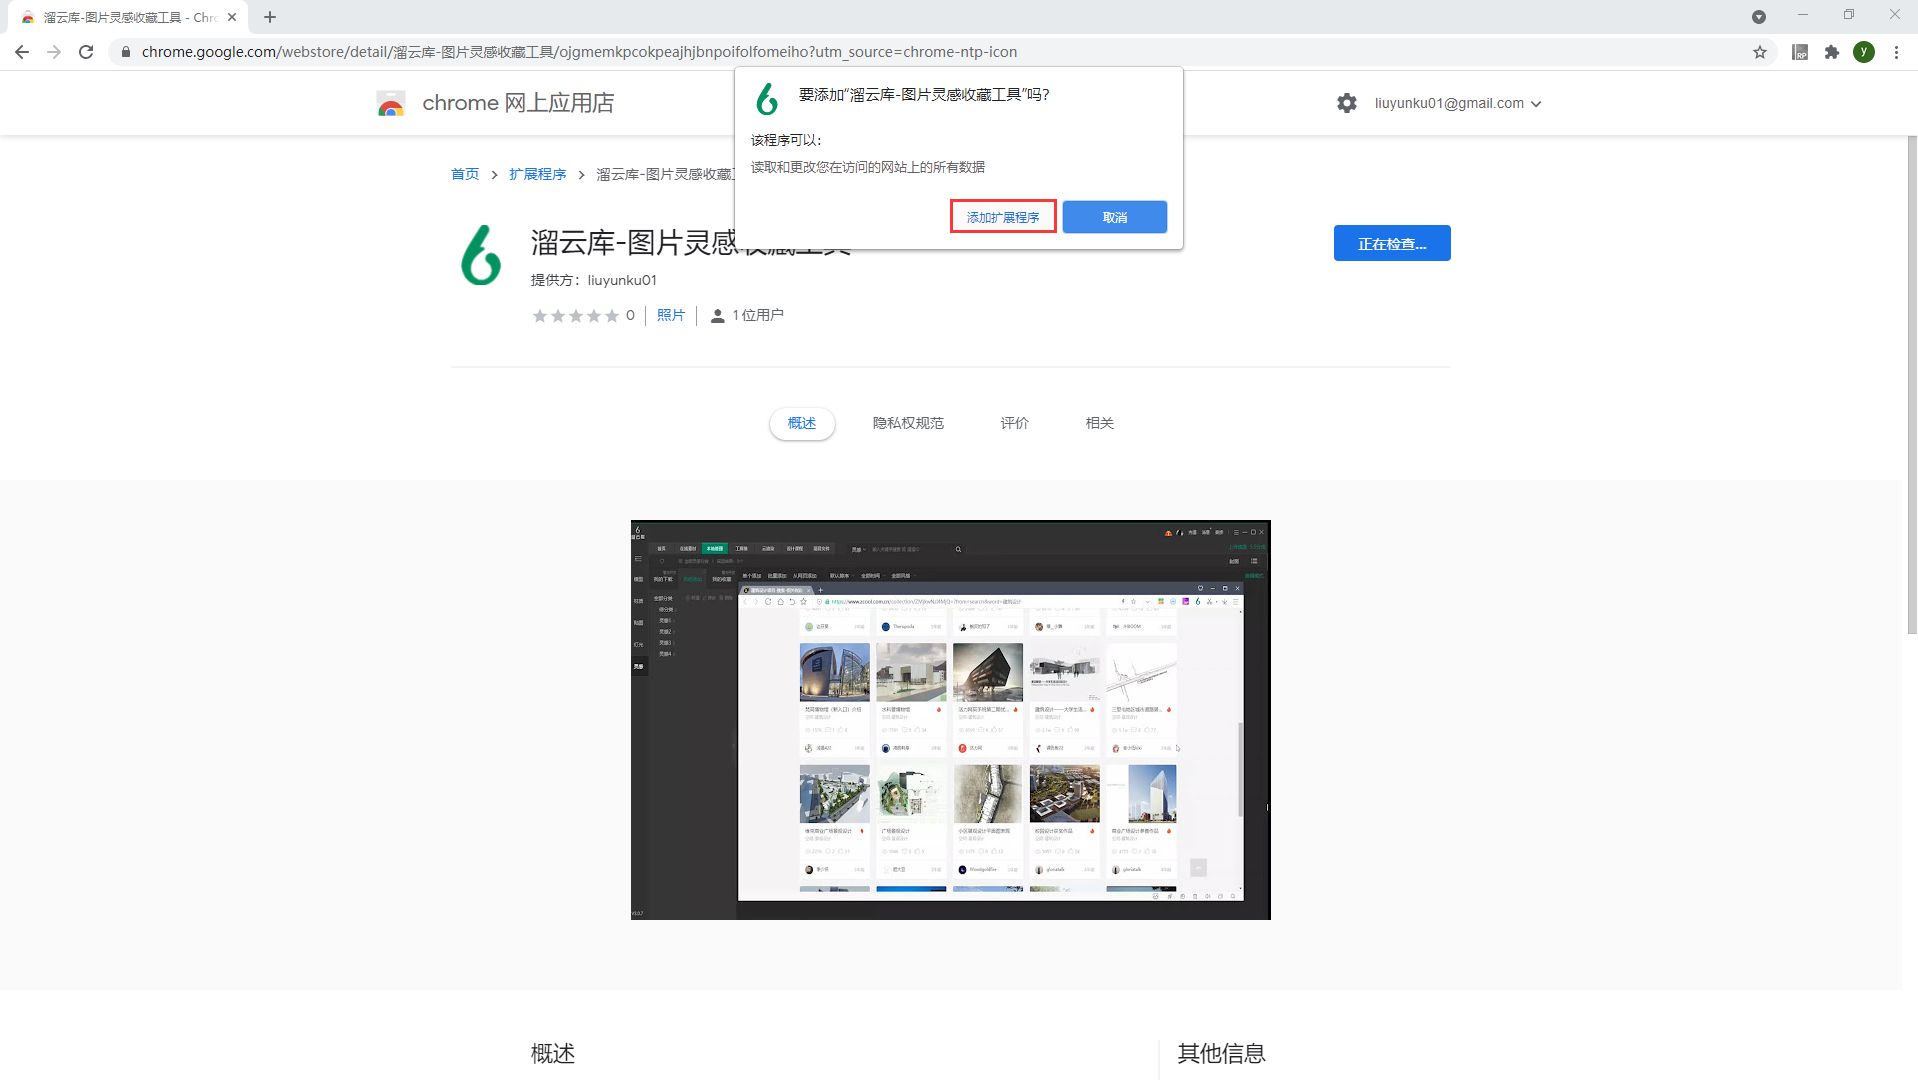Expand the liuyunku01@gmail.com account dropdown

pyautogui.click(x=1458, y=103)
